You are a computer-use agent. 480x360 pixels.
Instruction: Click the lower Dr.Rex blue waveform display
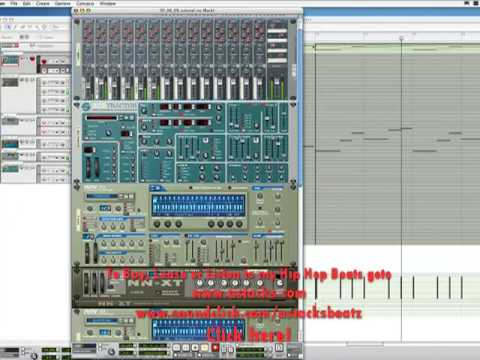click(198, 330)
